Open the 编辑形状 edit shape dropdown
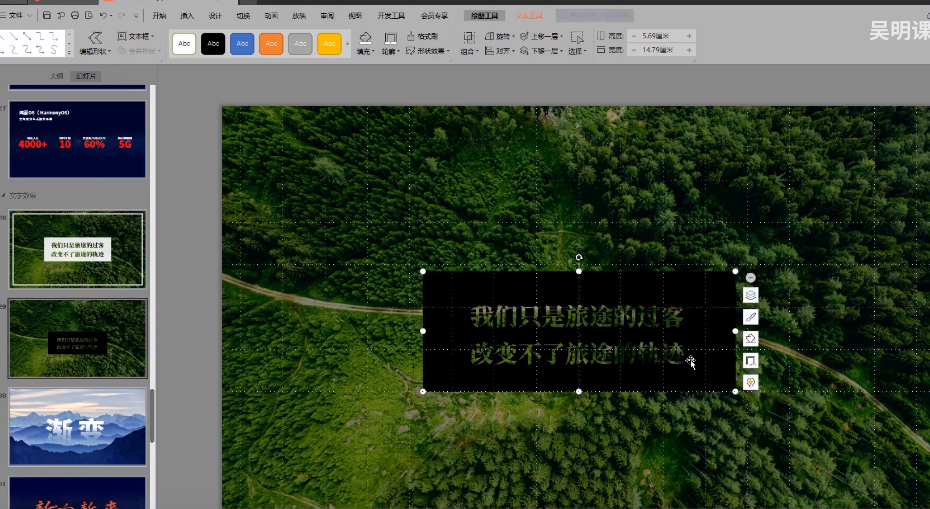930x509 pixels. (x=95, y=44)
